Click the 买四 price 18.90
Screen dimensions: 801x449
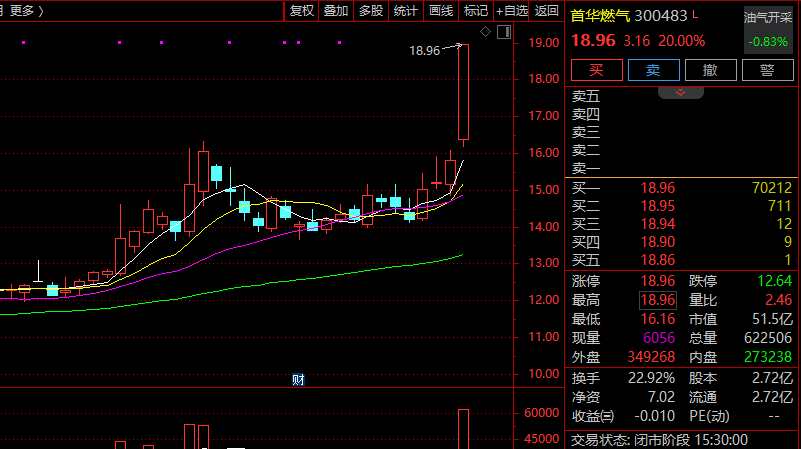(x=658, y=242)
